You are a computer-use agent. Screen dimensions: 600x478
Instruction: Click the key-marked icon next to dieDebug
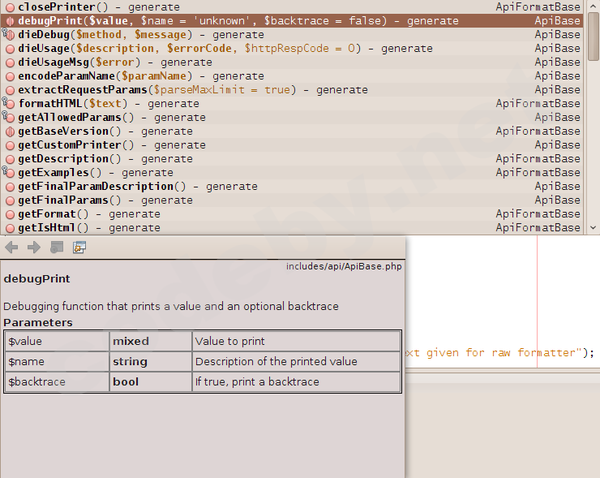point(9,34)
